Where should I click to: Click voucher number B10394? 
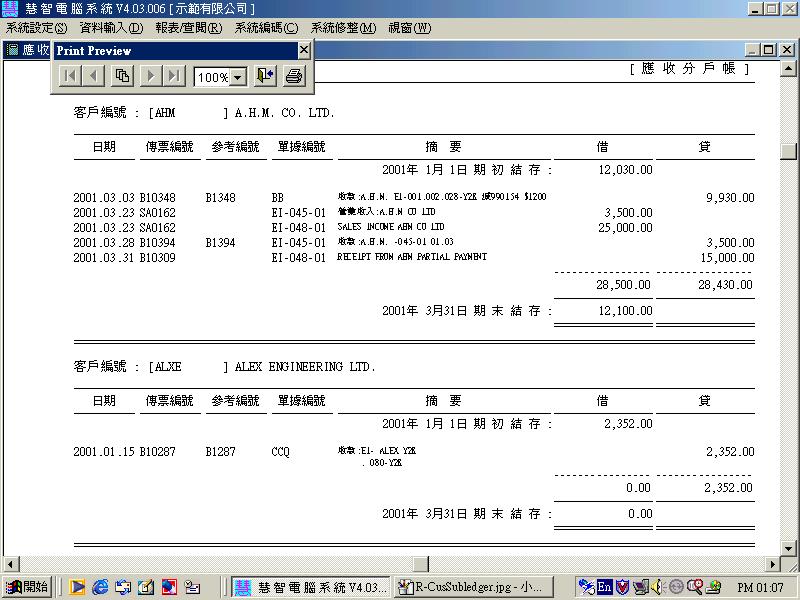(157, 242)
